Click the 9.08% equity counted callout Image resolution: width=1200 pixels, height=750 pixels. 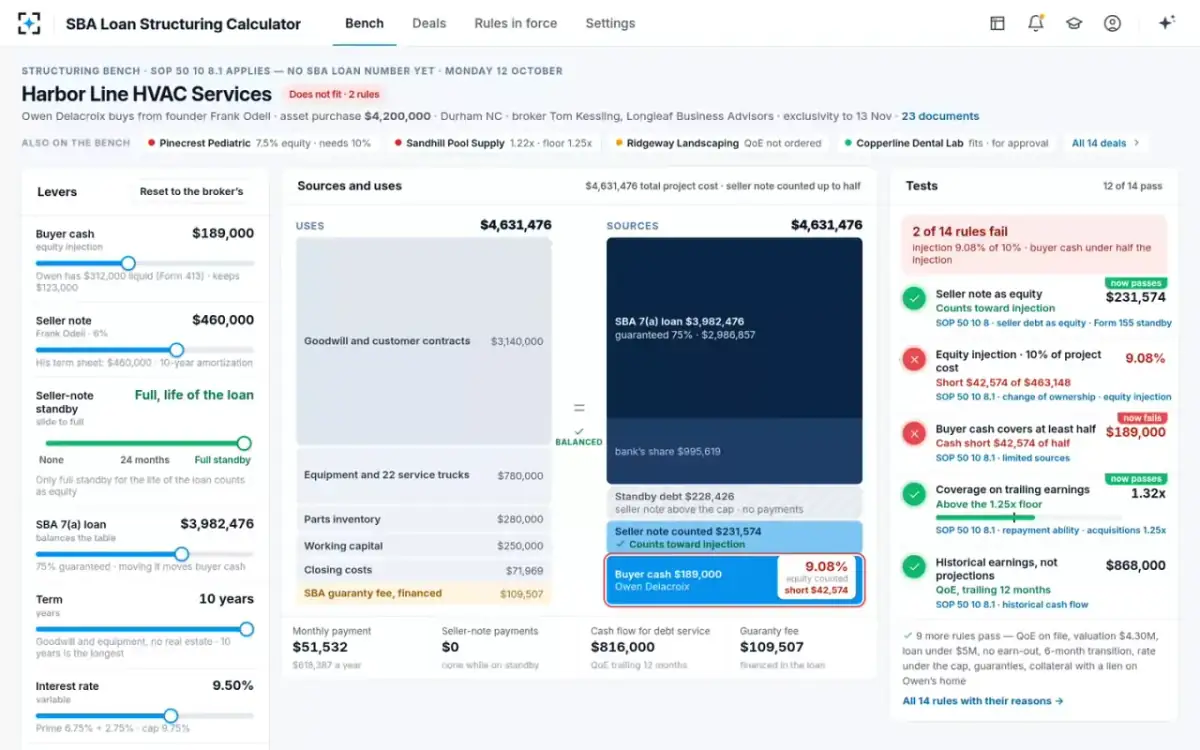(x=816, y=578)
